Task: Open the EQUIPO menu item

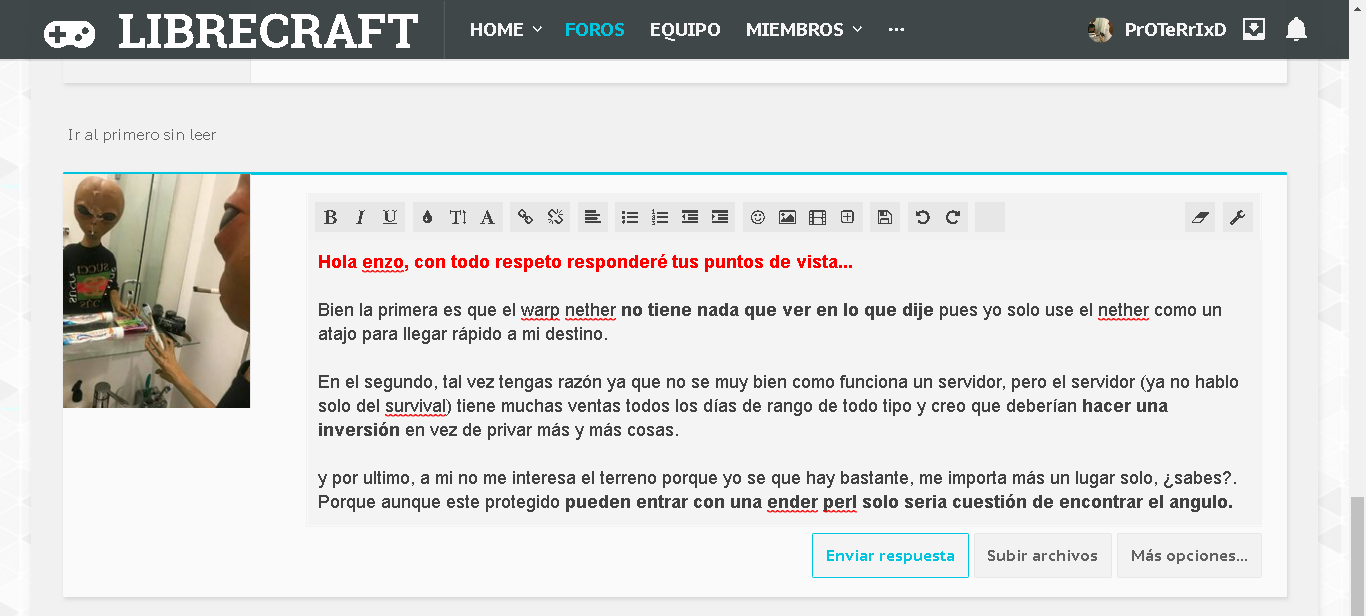Action: tap(685, 29)
